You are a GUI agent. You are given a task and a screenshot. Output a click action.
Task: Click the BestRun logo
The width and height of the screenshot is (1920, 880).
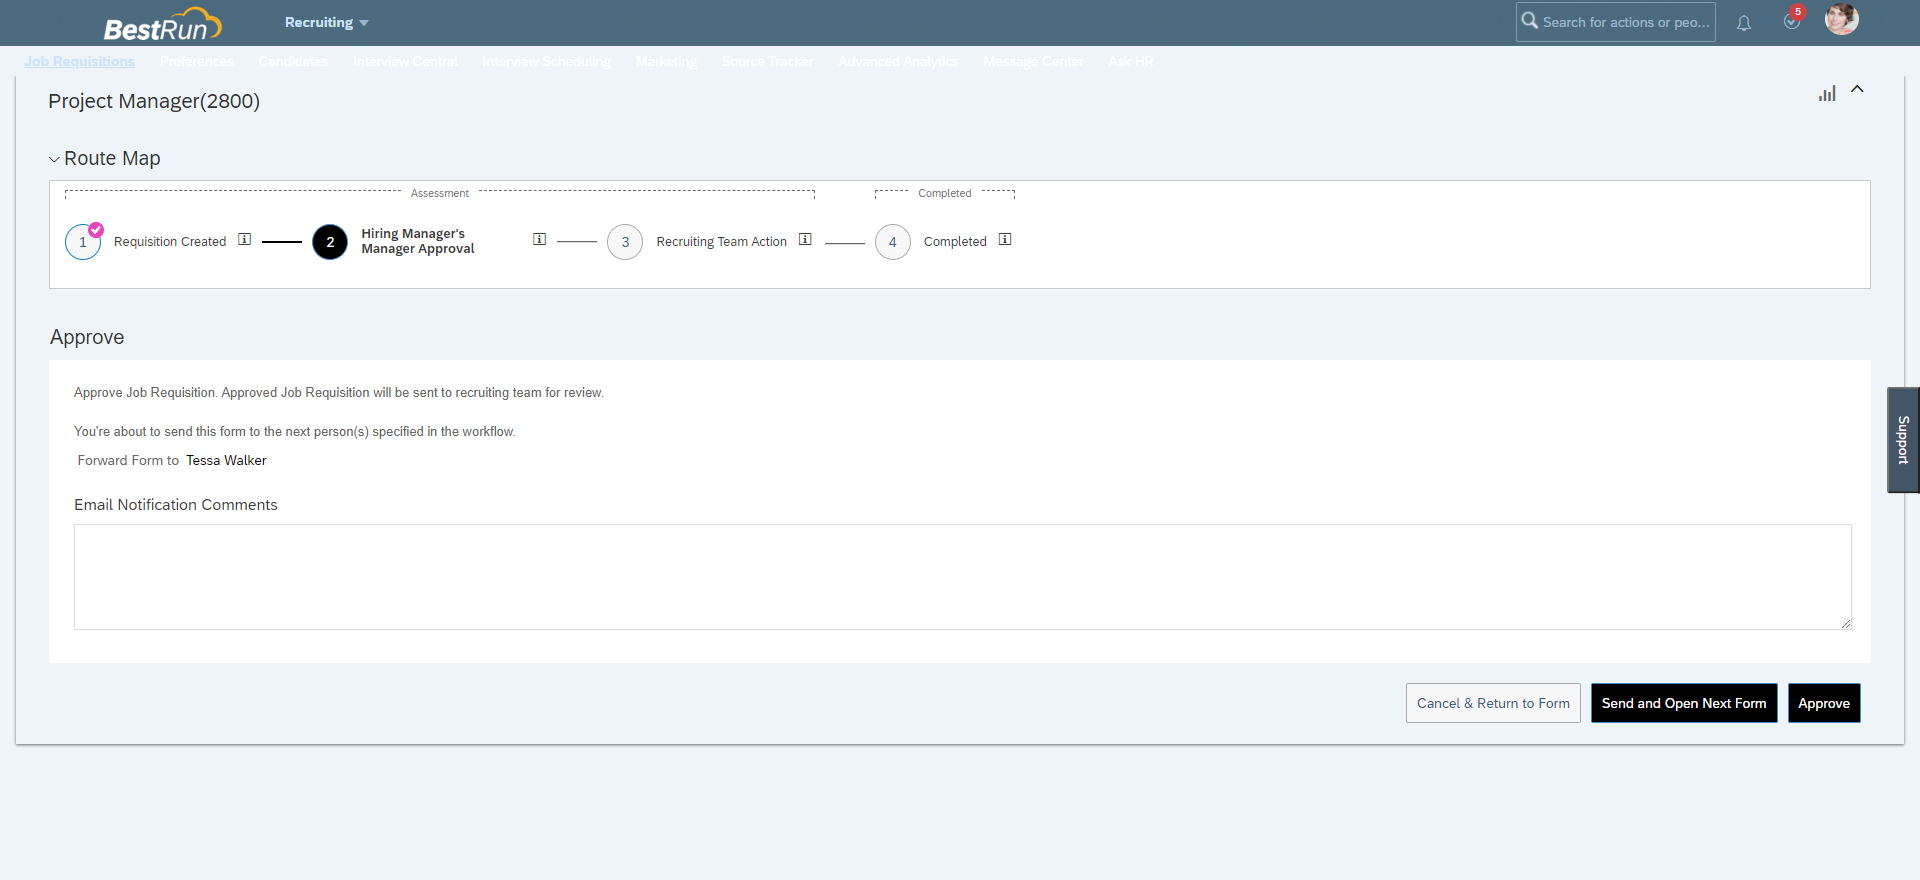162,24
